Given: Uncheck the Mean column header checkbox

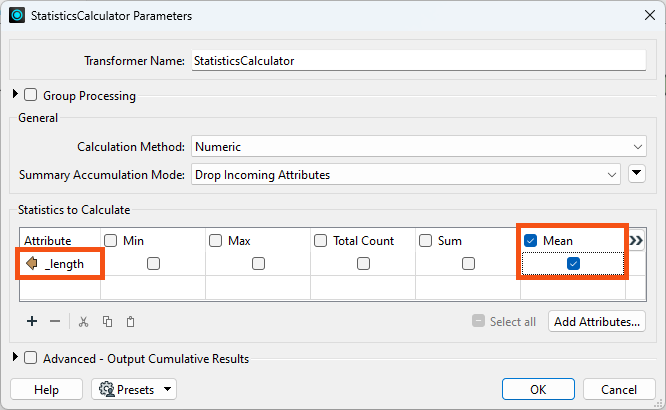Looking at the screenshot, I should click(x=530, y=240).
